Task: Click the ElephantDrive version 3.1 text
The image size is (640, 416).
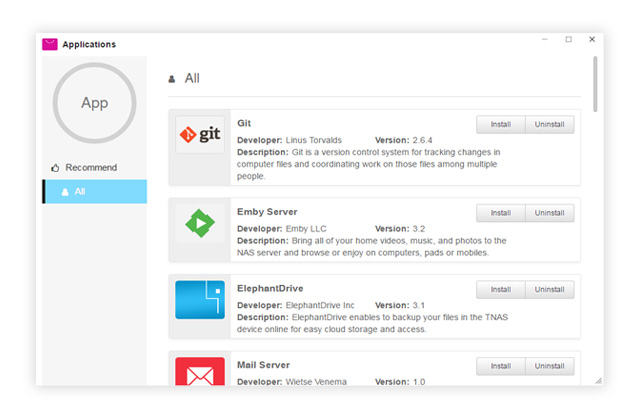Action: click(x=418, y=305)
